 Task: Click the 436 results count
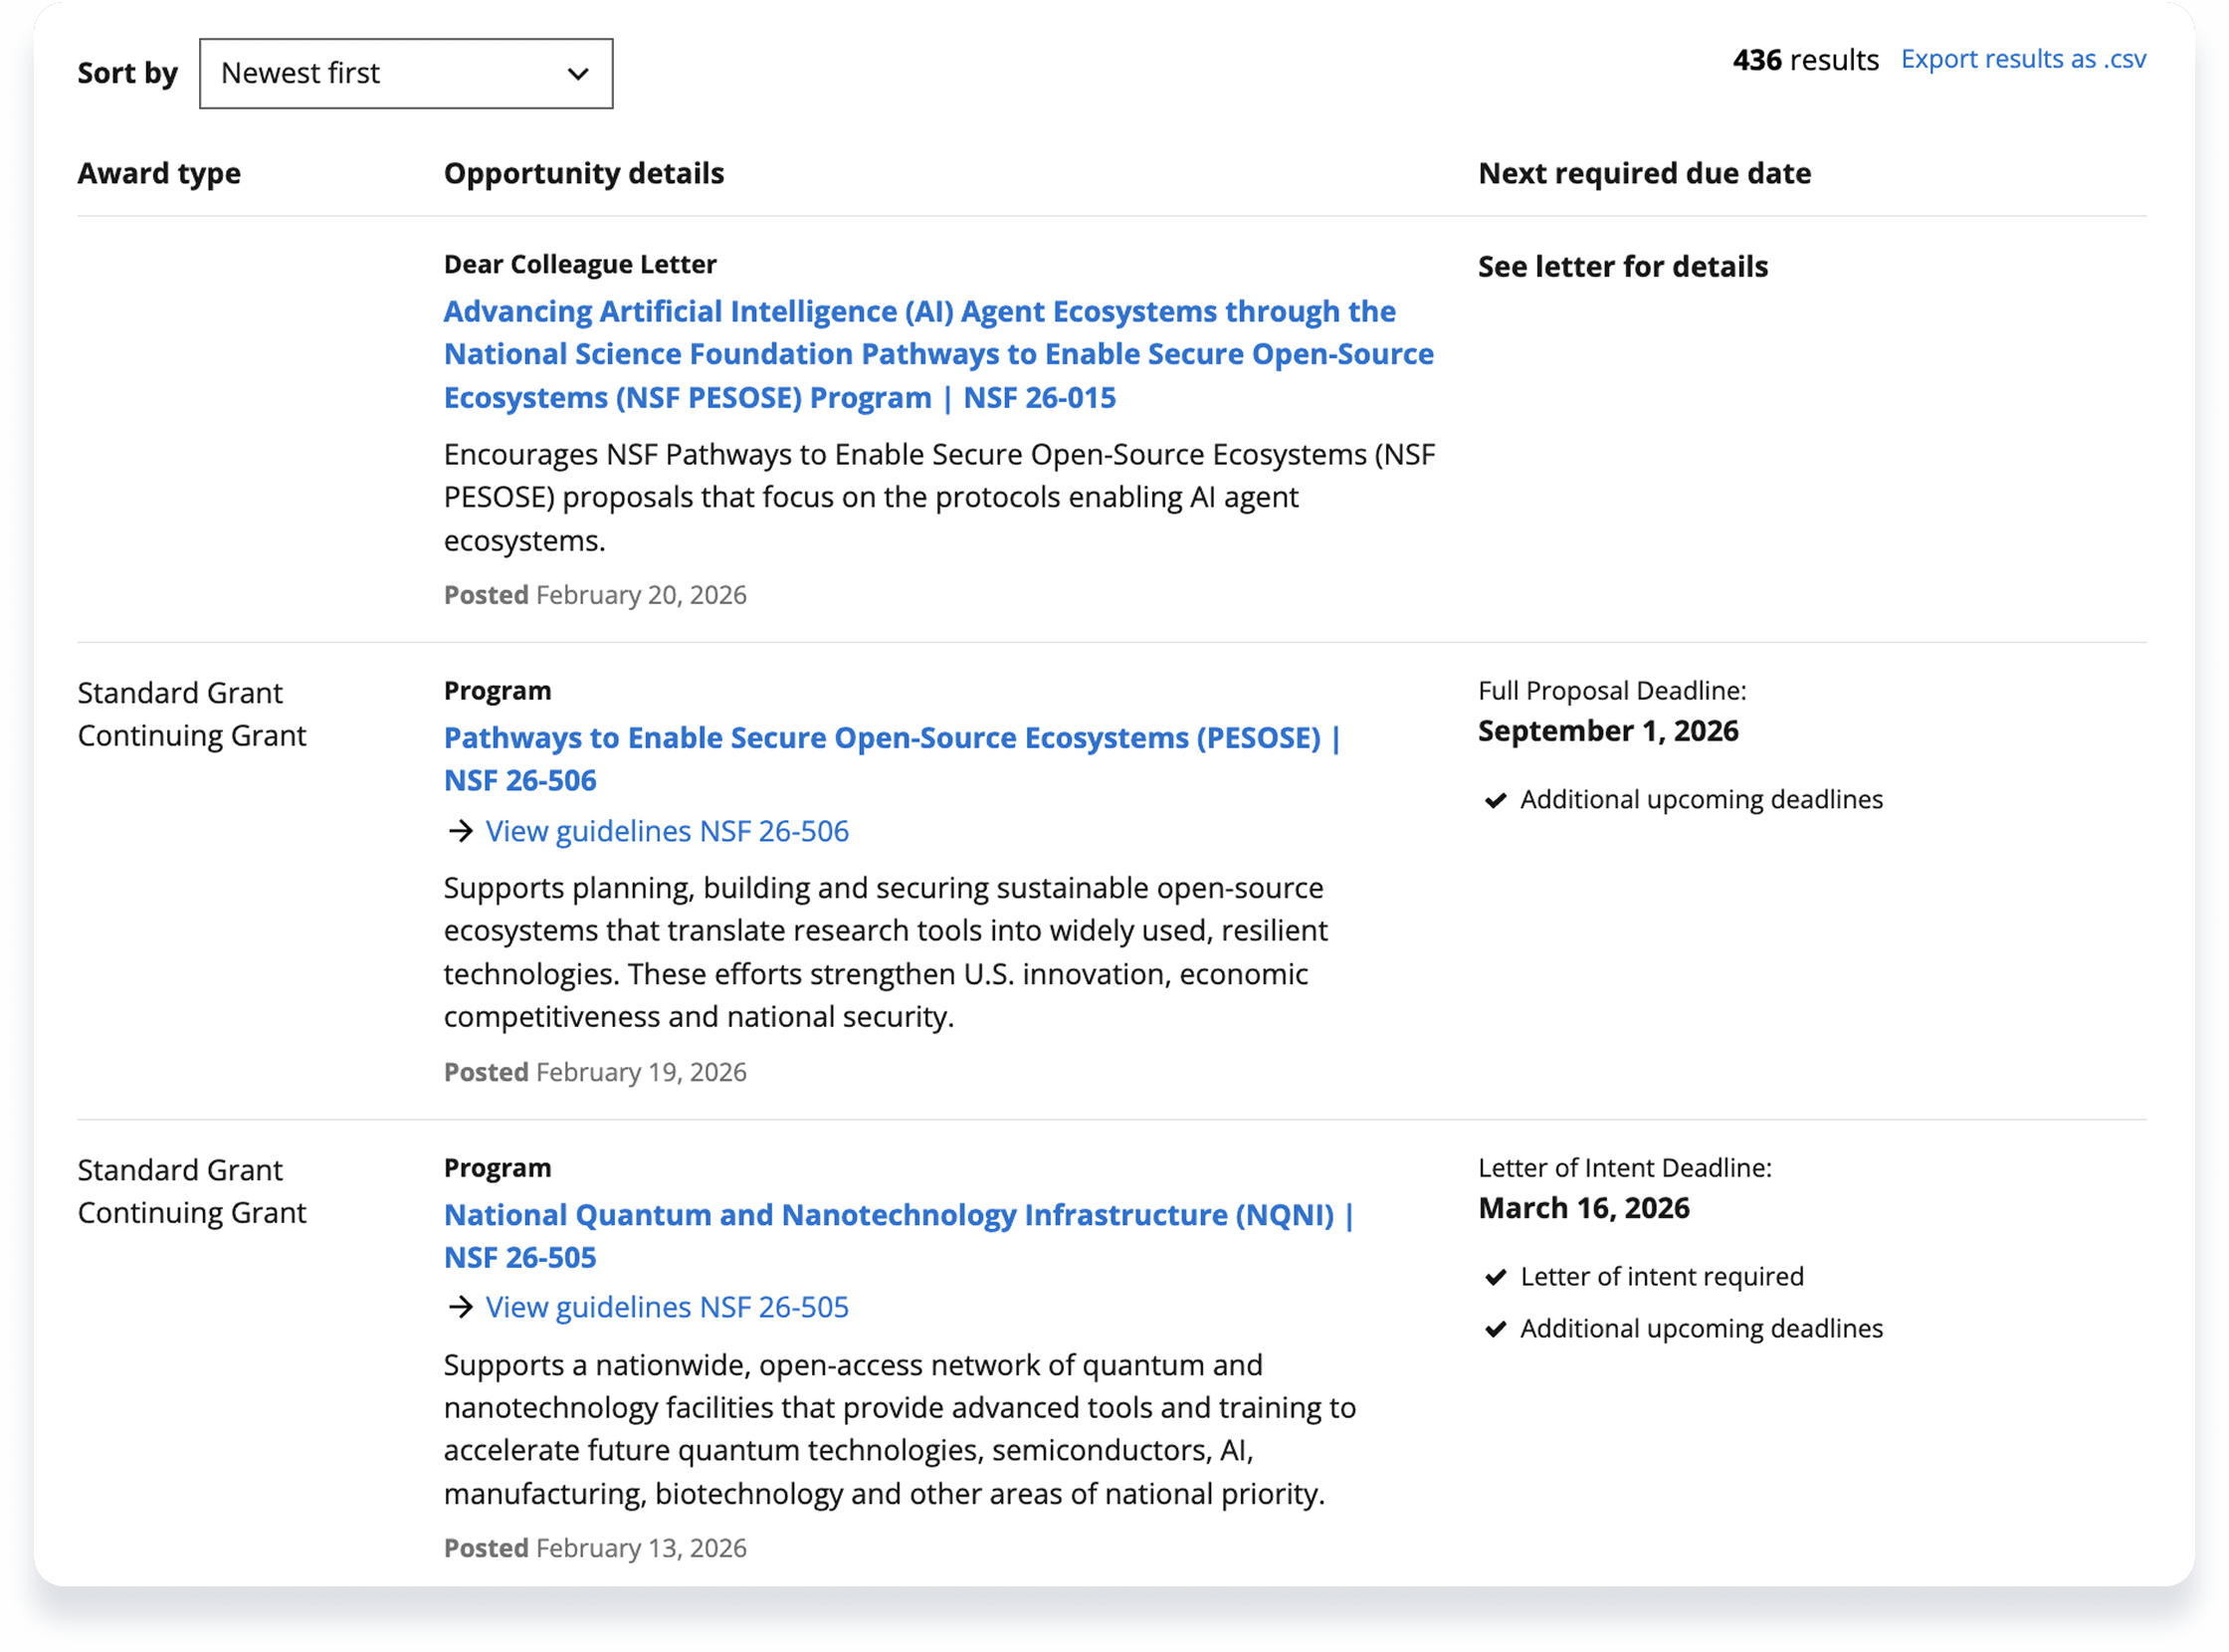(1804, 60)
